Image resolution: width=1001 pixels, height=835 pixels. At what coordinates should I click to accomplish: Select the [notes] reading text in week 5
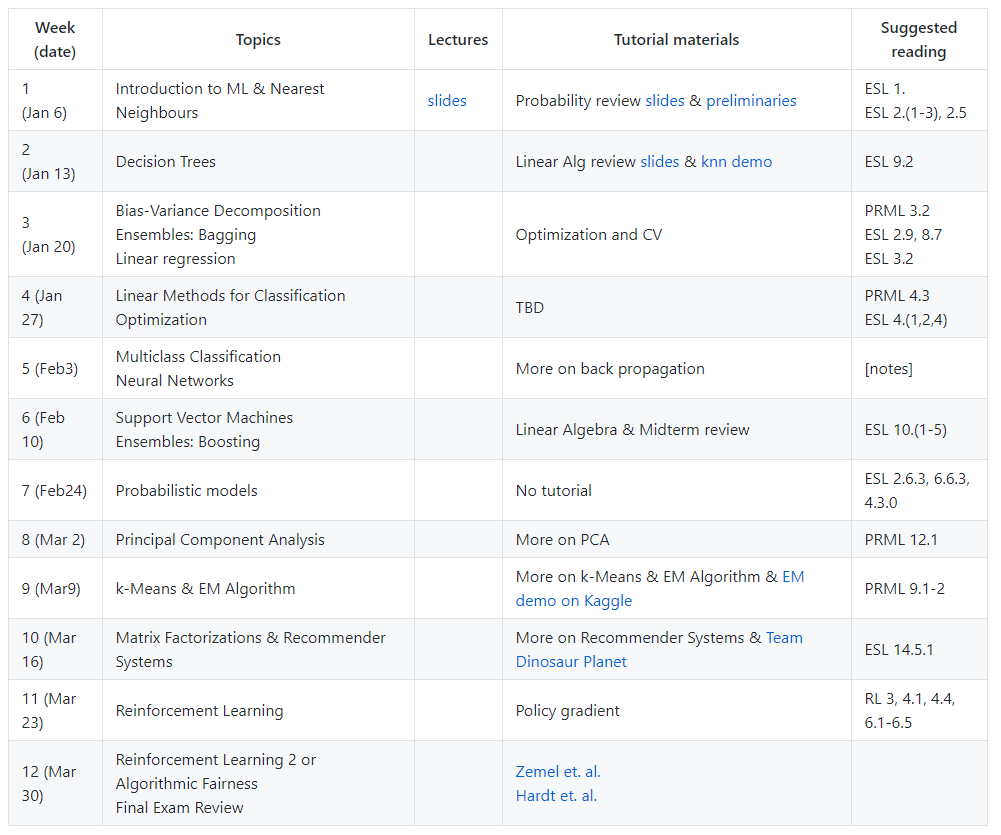point(888,369)
